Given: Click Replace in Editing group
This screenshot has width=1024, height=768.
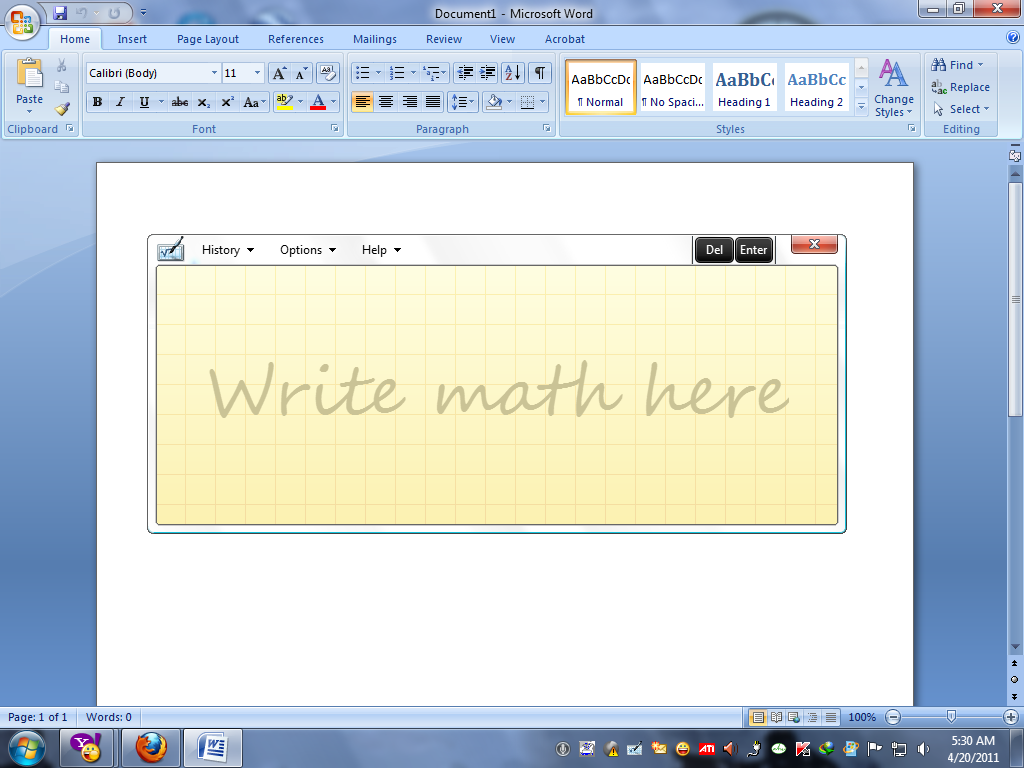Looking at the screenshot, I should pyautogui.click(x=960, y=87).
